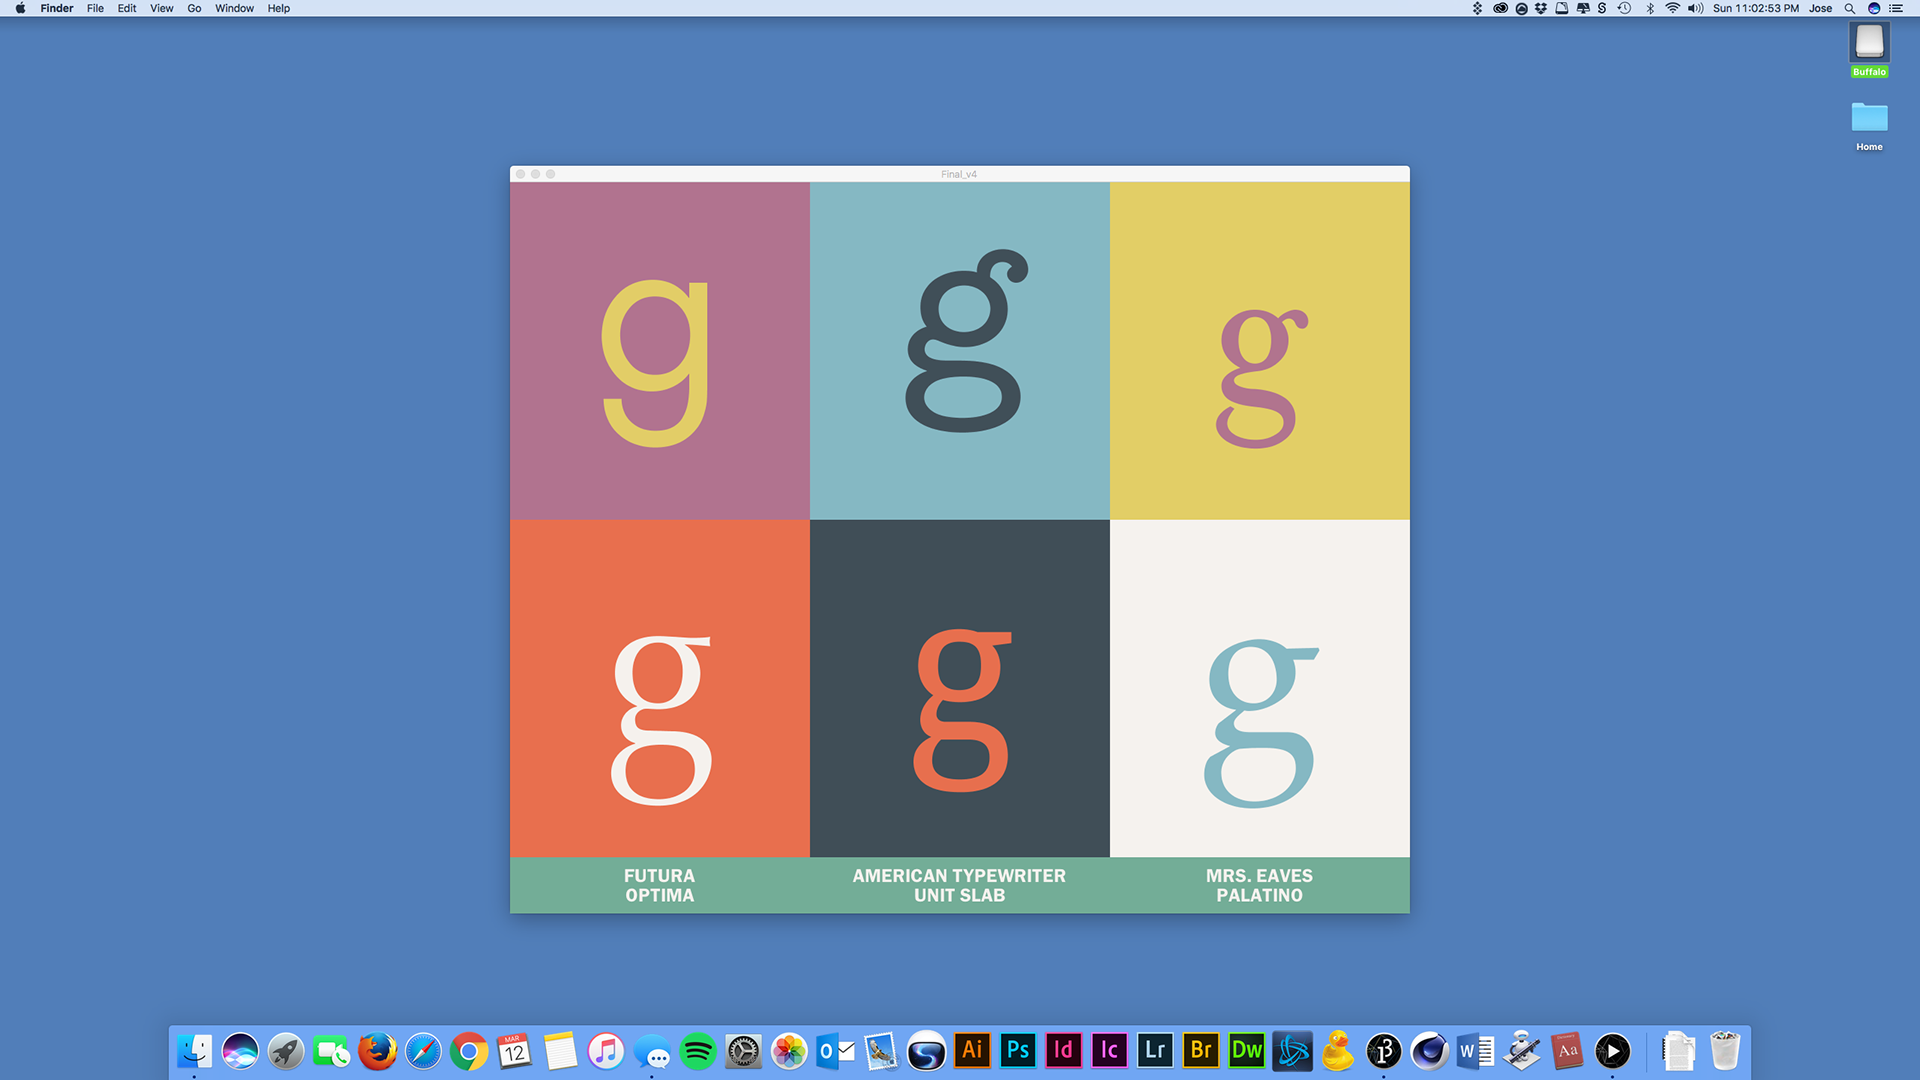
Task: Open Launchpad rocket icon
Action: [x=286, y=1051]
